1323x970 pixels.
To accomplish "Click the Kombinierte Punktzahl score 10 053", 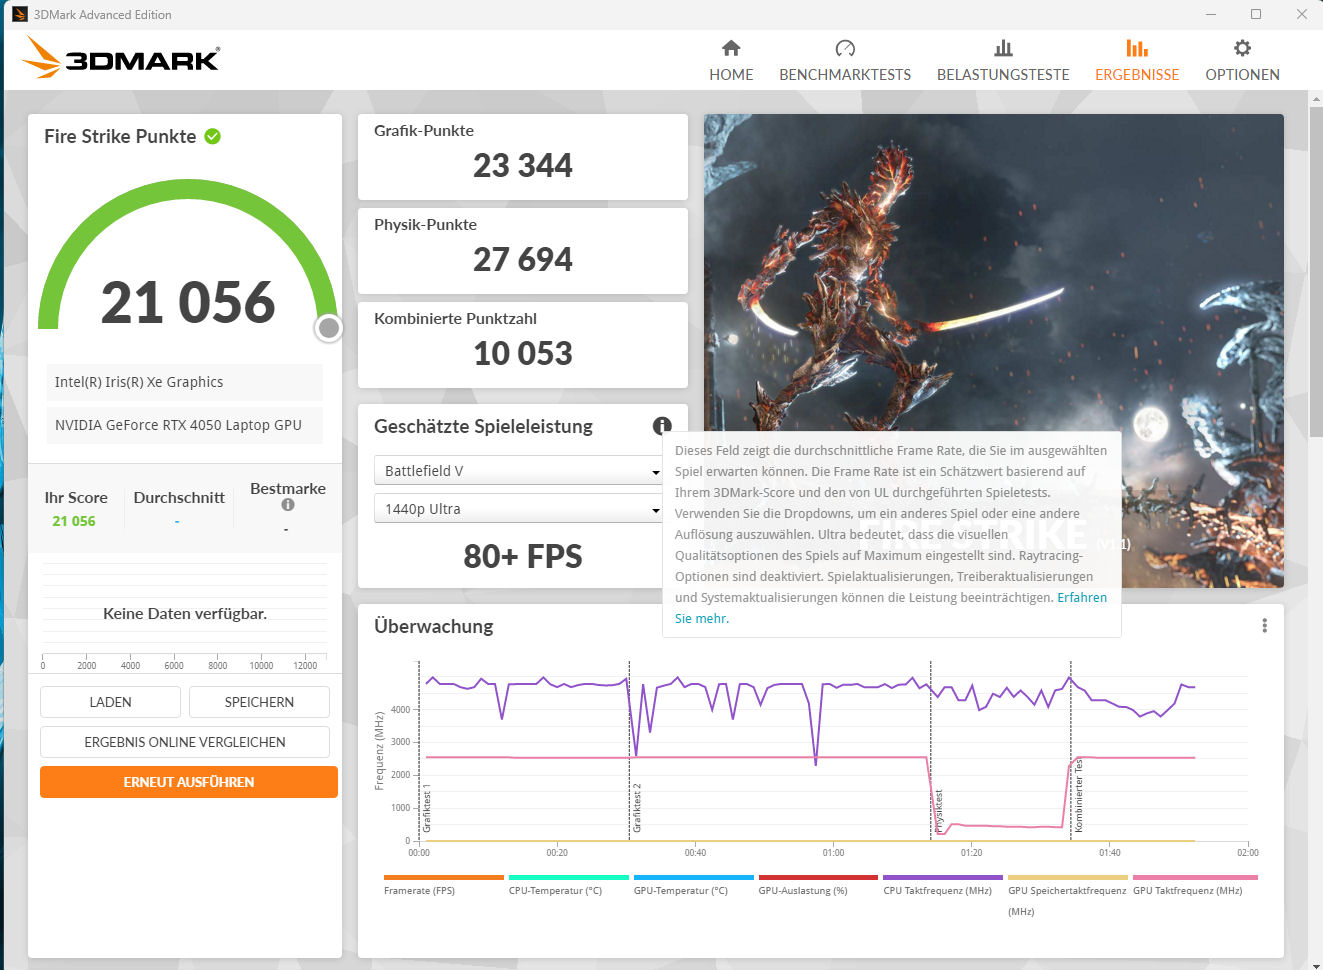I will coord(522,354).
